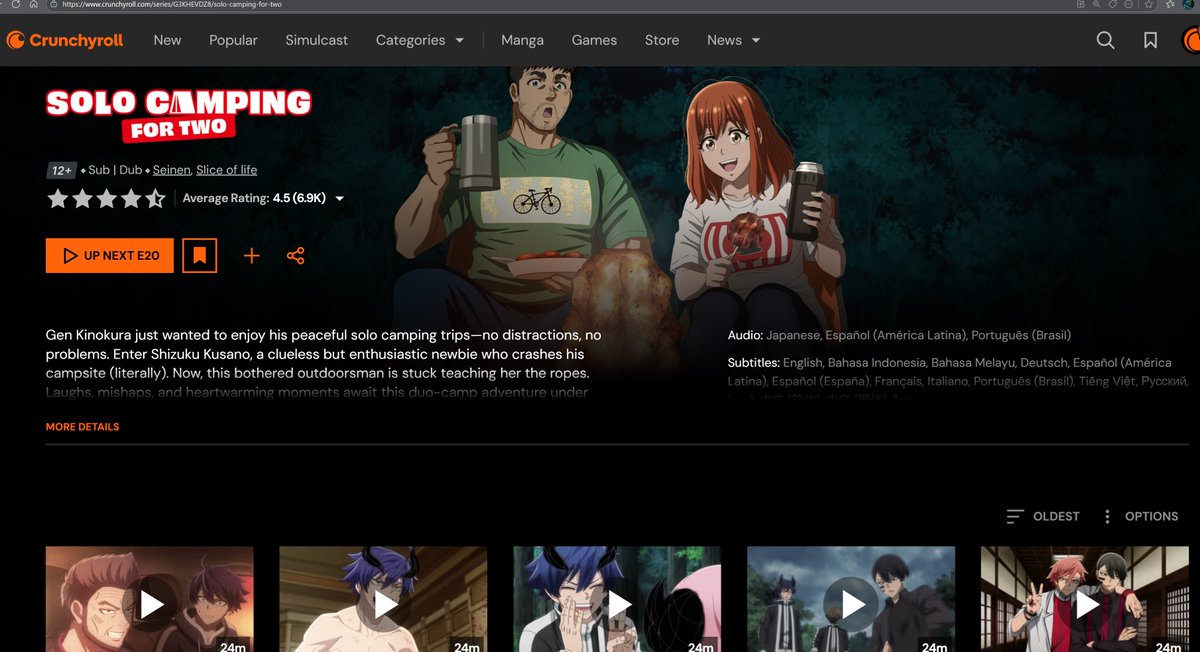This screenshot has height=652, width=1200.
Task: Toggle the orange watchlist bookmark button
Action: [199, 256]
